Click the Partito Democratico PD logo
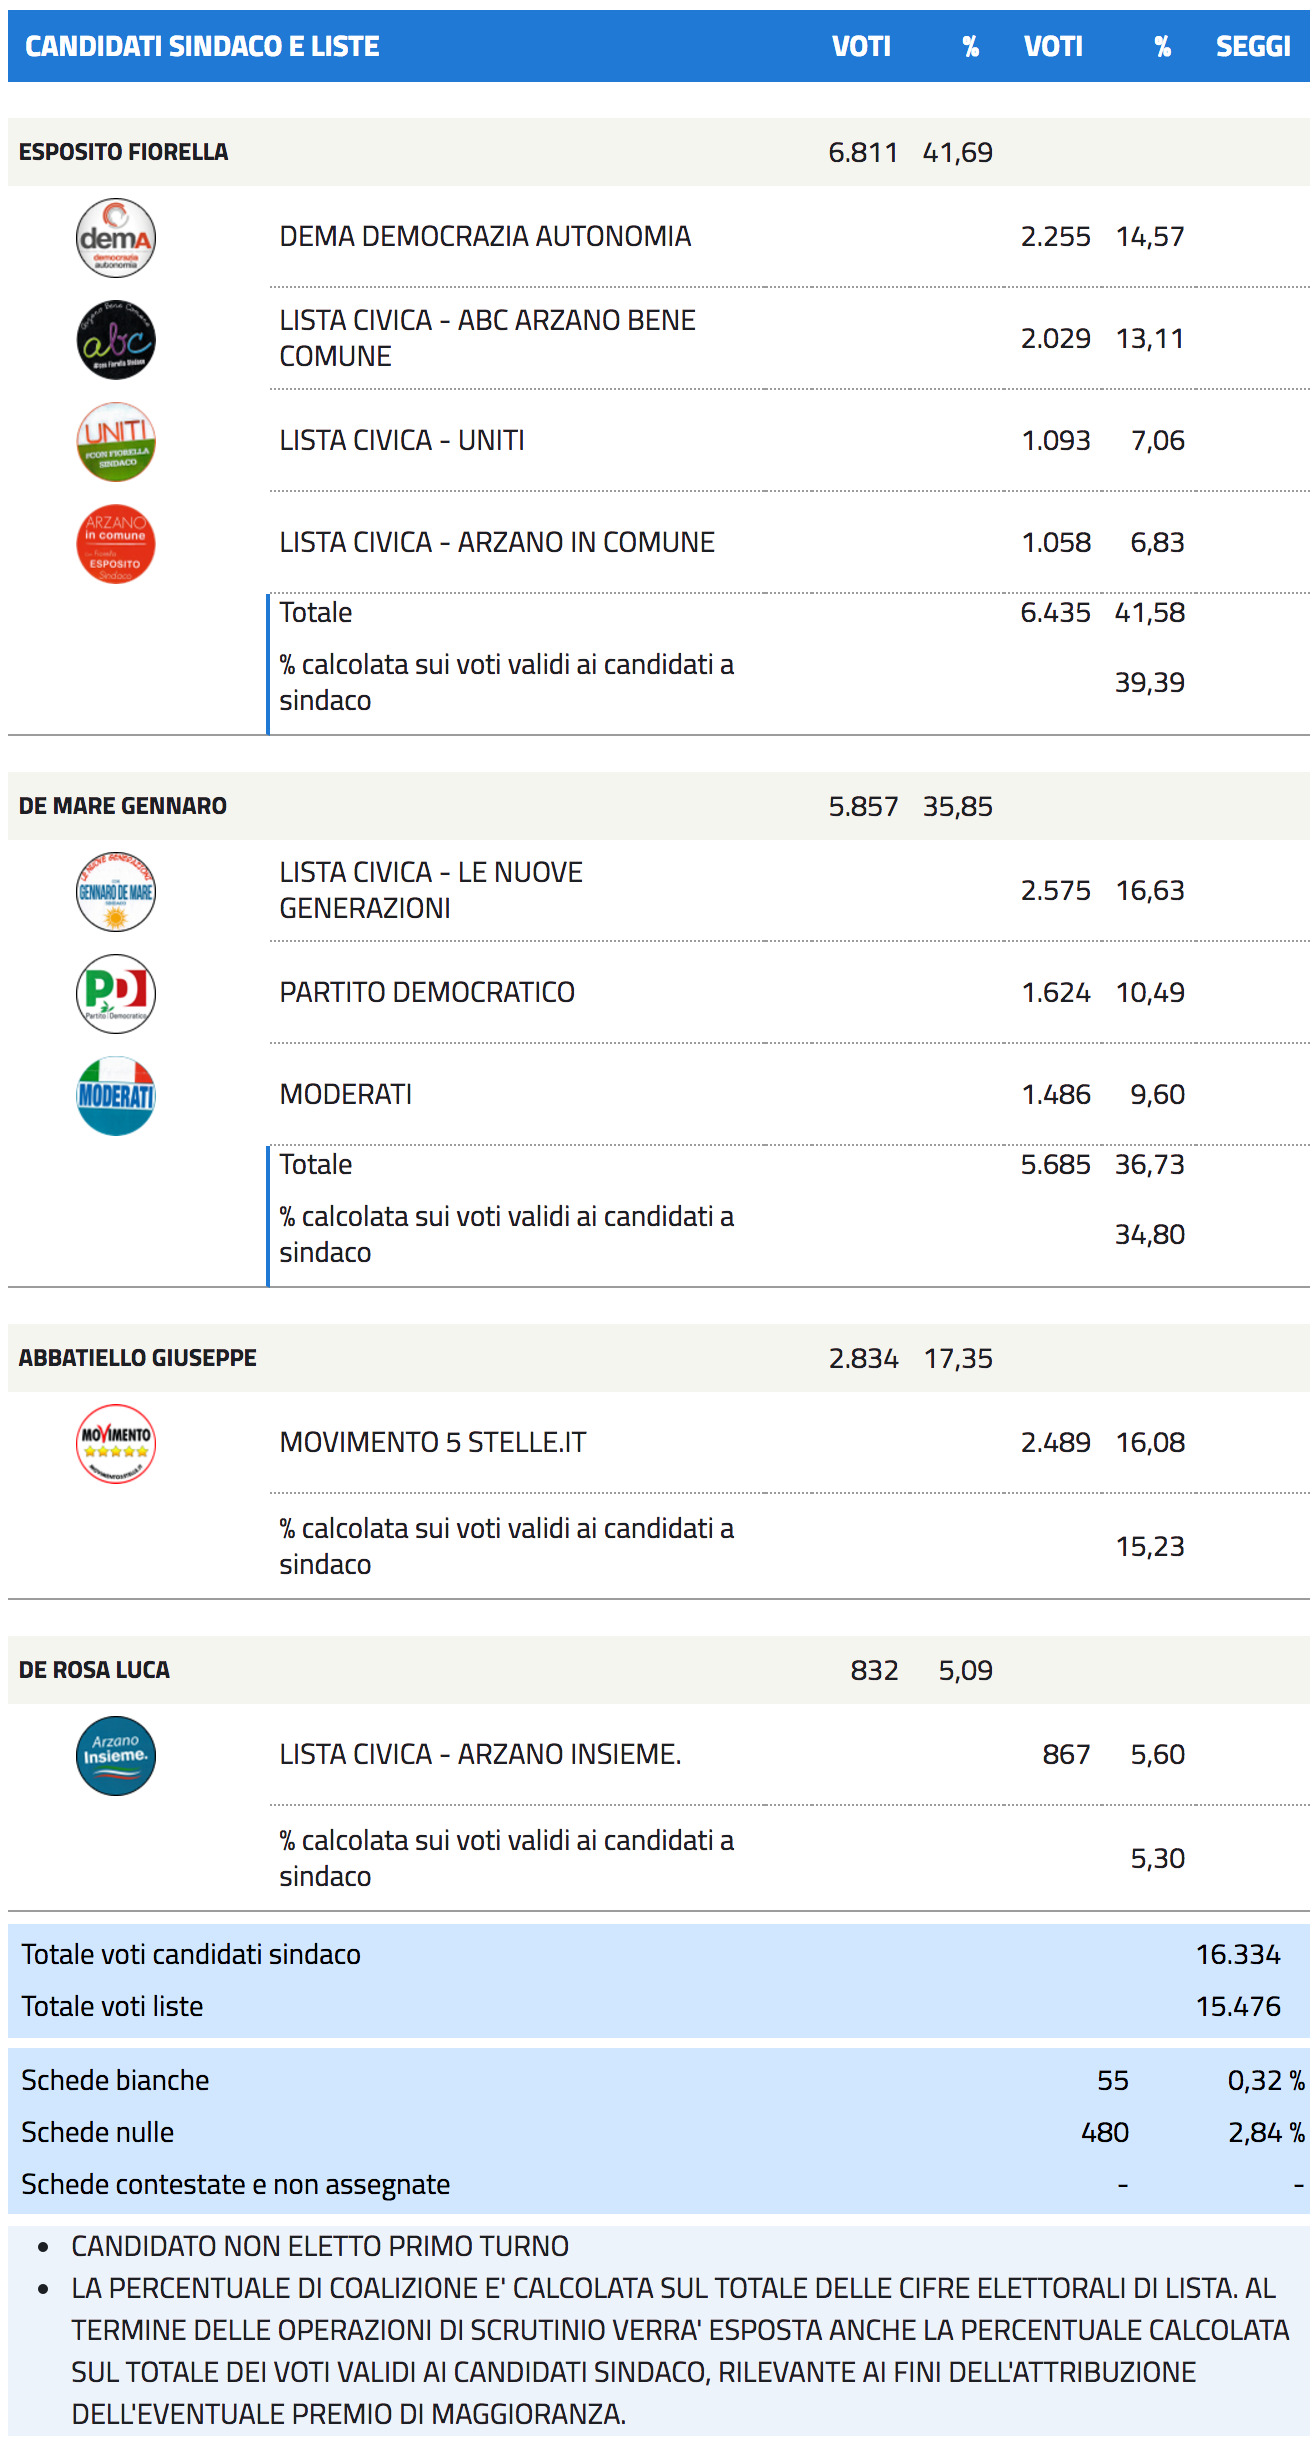 click(116, 994)
